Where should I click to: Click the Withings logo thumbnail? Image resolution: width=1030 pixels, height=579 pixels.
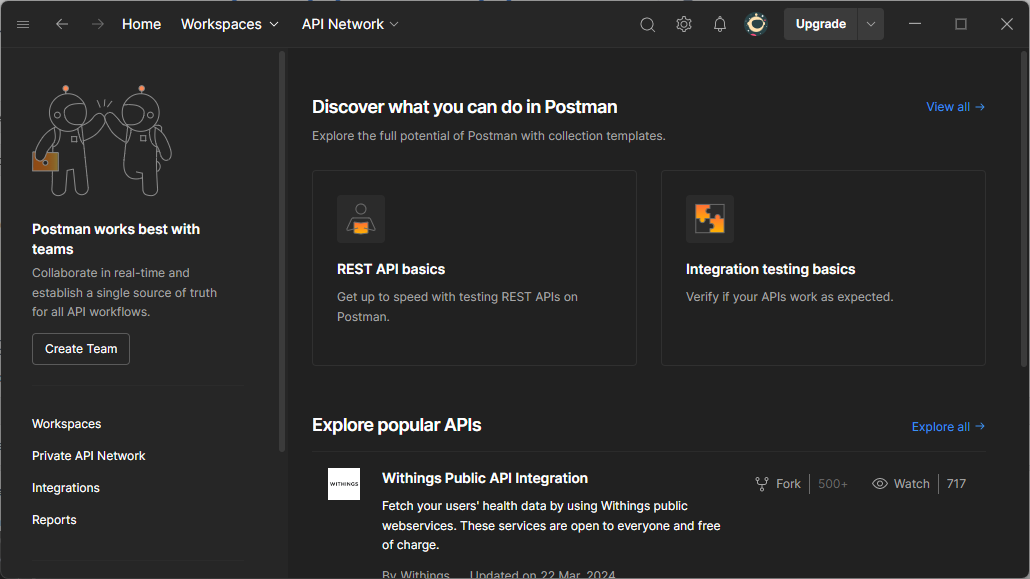pos(344,484)
